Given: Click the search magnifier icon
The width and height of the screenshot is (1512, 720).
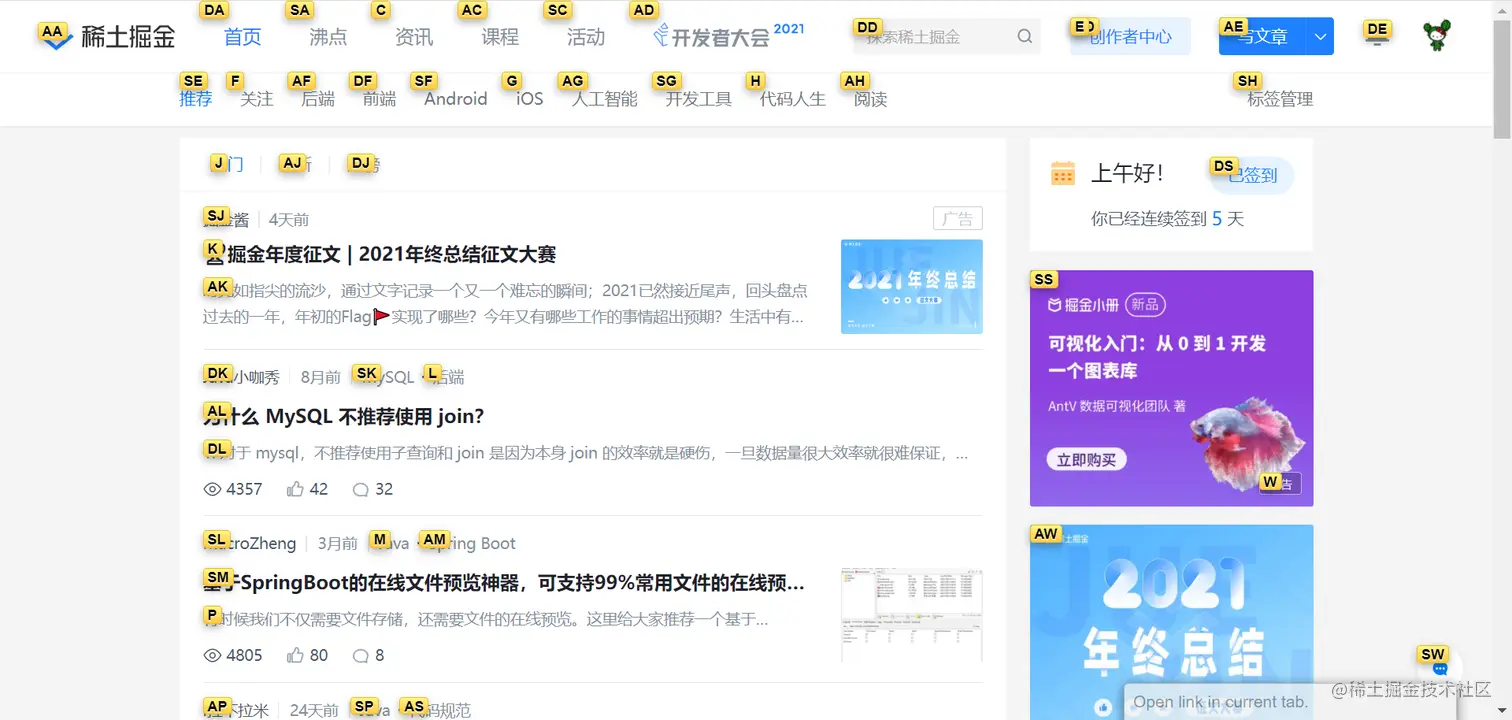Looking at the screenshot, I should click(x=1024, y=37).
